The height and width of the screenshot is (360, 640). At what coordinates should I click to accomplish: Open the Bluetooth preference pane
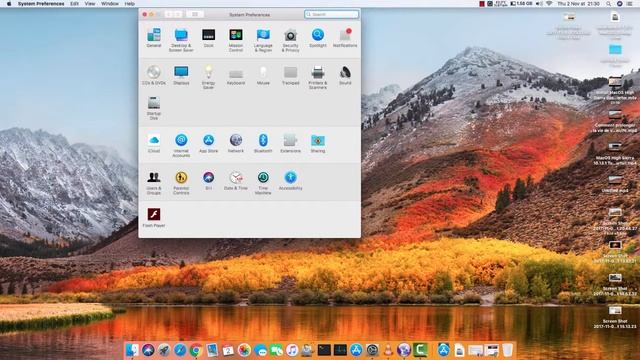pyautogui.click(x=263, y=143)
